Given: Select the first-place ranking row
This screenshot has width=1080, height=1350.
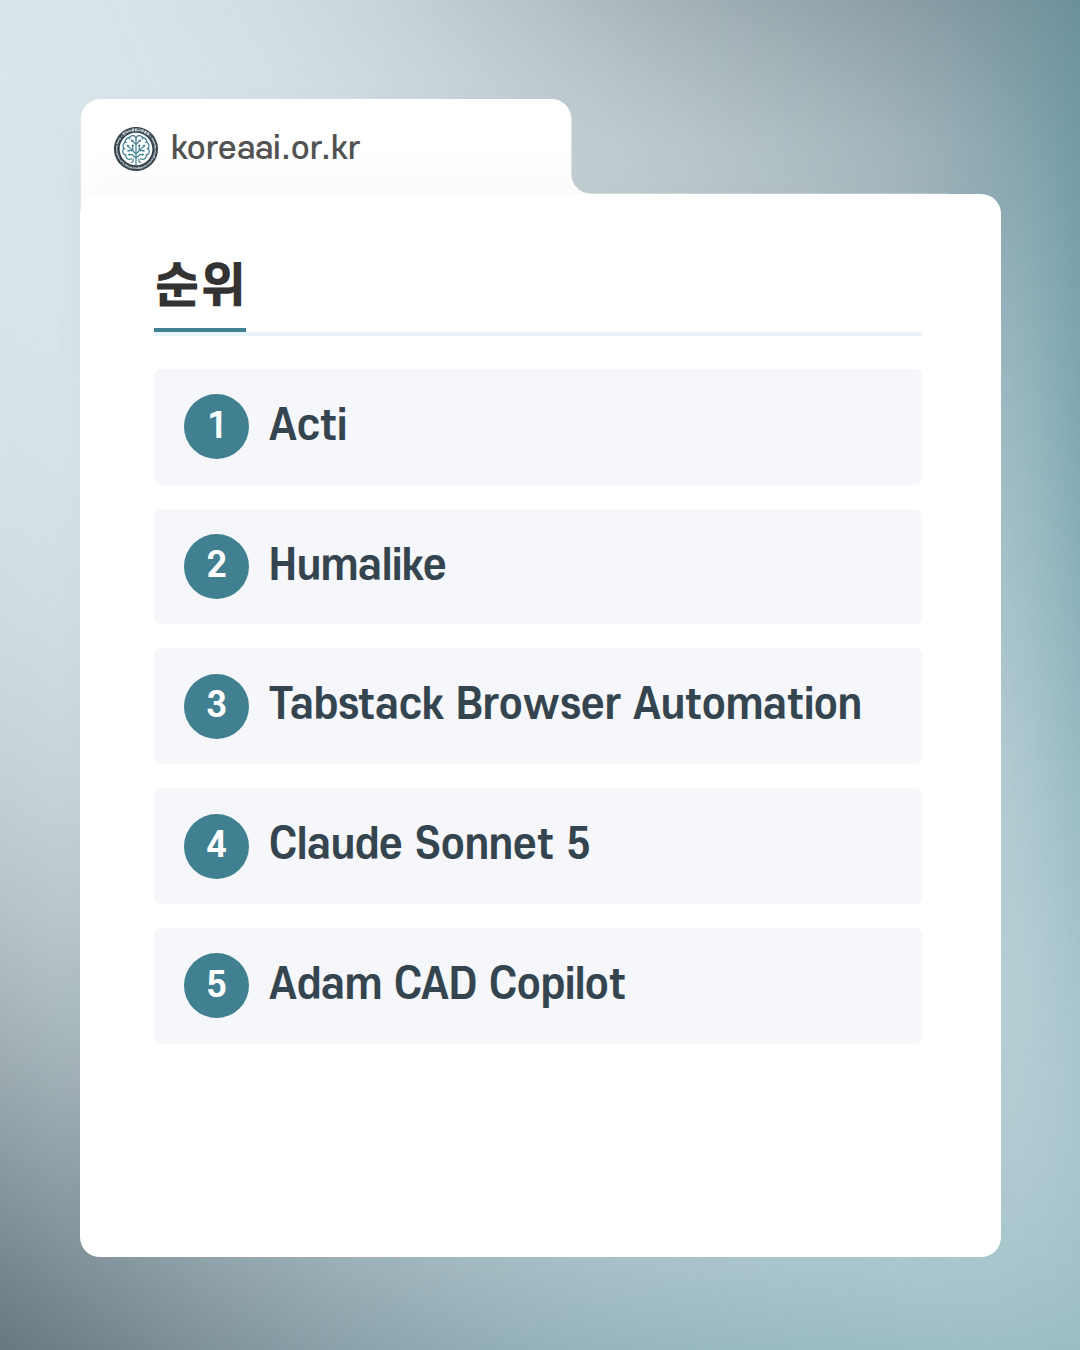Looking at the screenshot, I should [538, 427].
